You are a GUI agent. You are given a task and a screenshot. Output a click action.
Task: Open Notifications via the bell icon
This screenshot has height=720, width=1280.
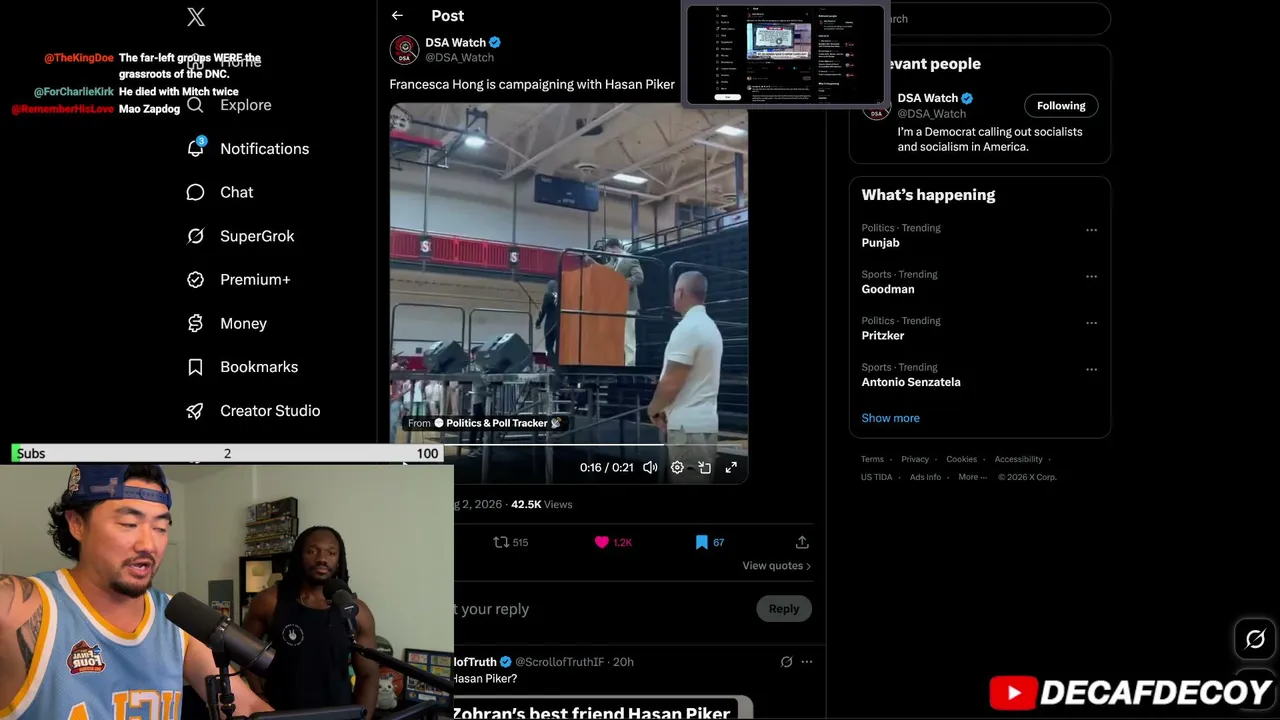195,148
